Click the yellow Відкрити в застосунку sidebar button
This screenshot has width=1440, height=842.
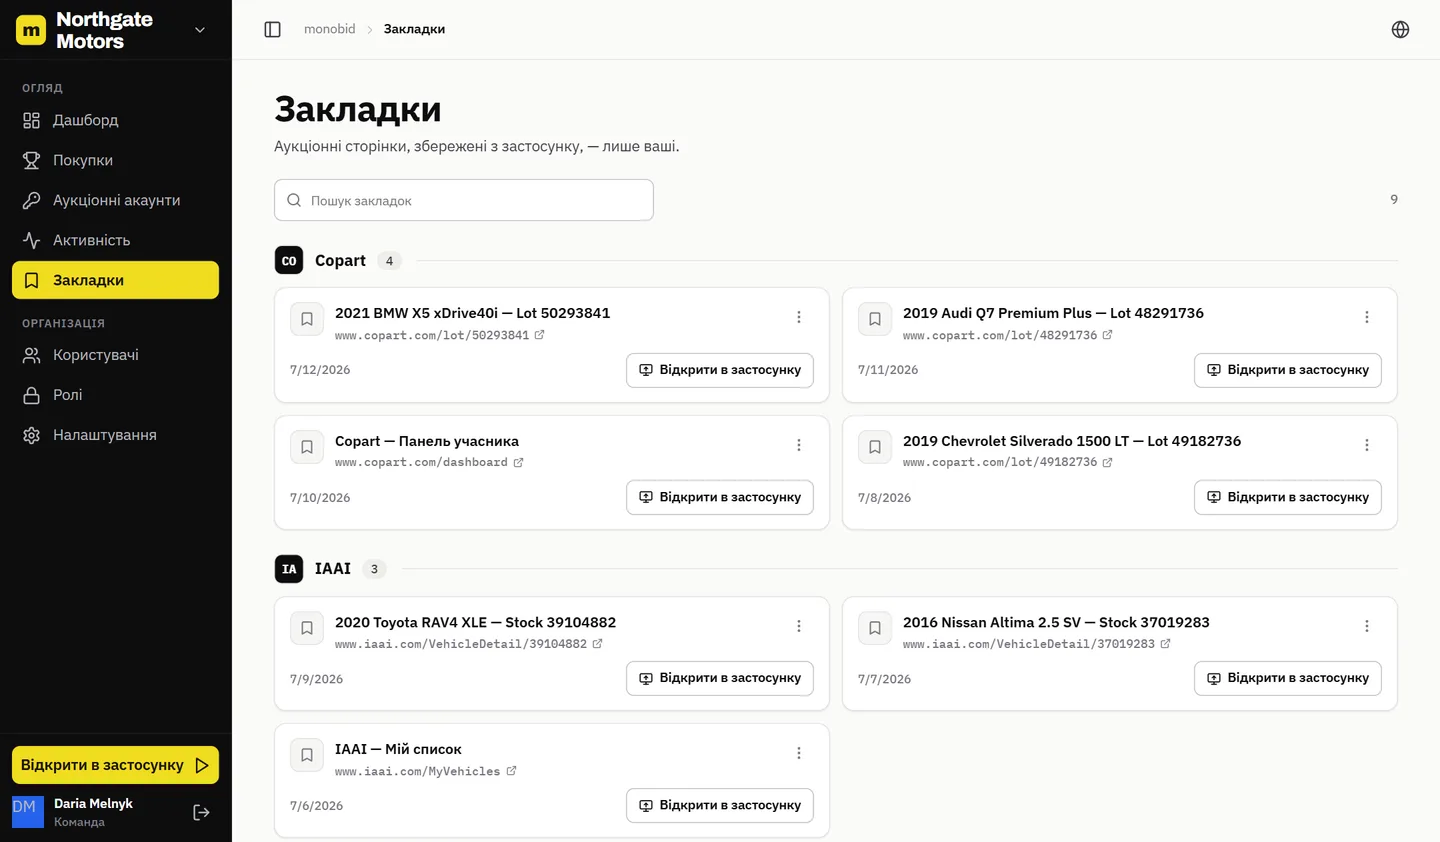pyautogui.click(x=115, y=765)
